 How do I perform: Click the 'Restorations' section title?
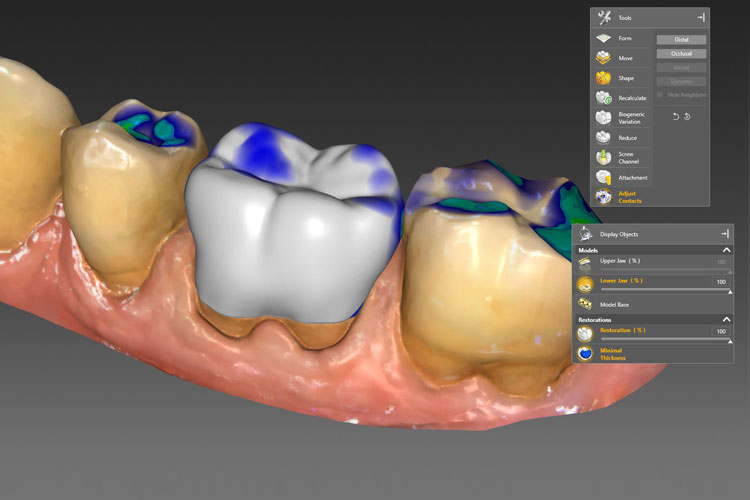595,320
